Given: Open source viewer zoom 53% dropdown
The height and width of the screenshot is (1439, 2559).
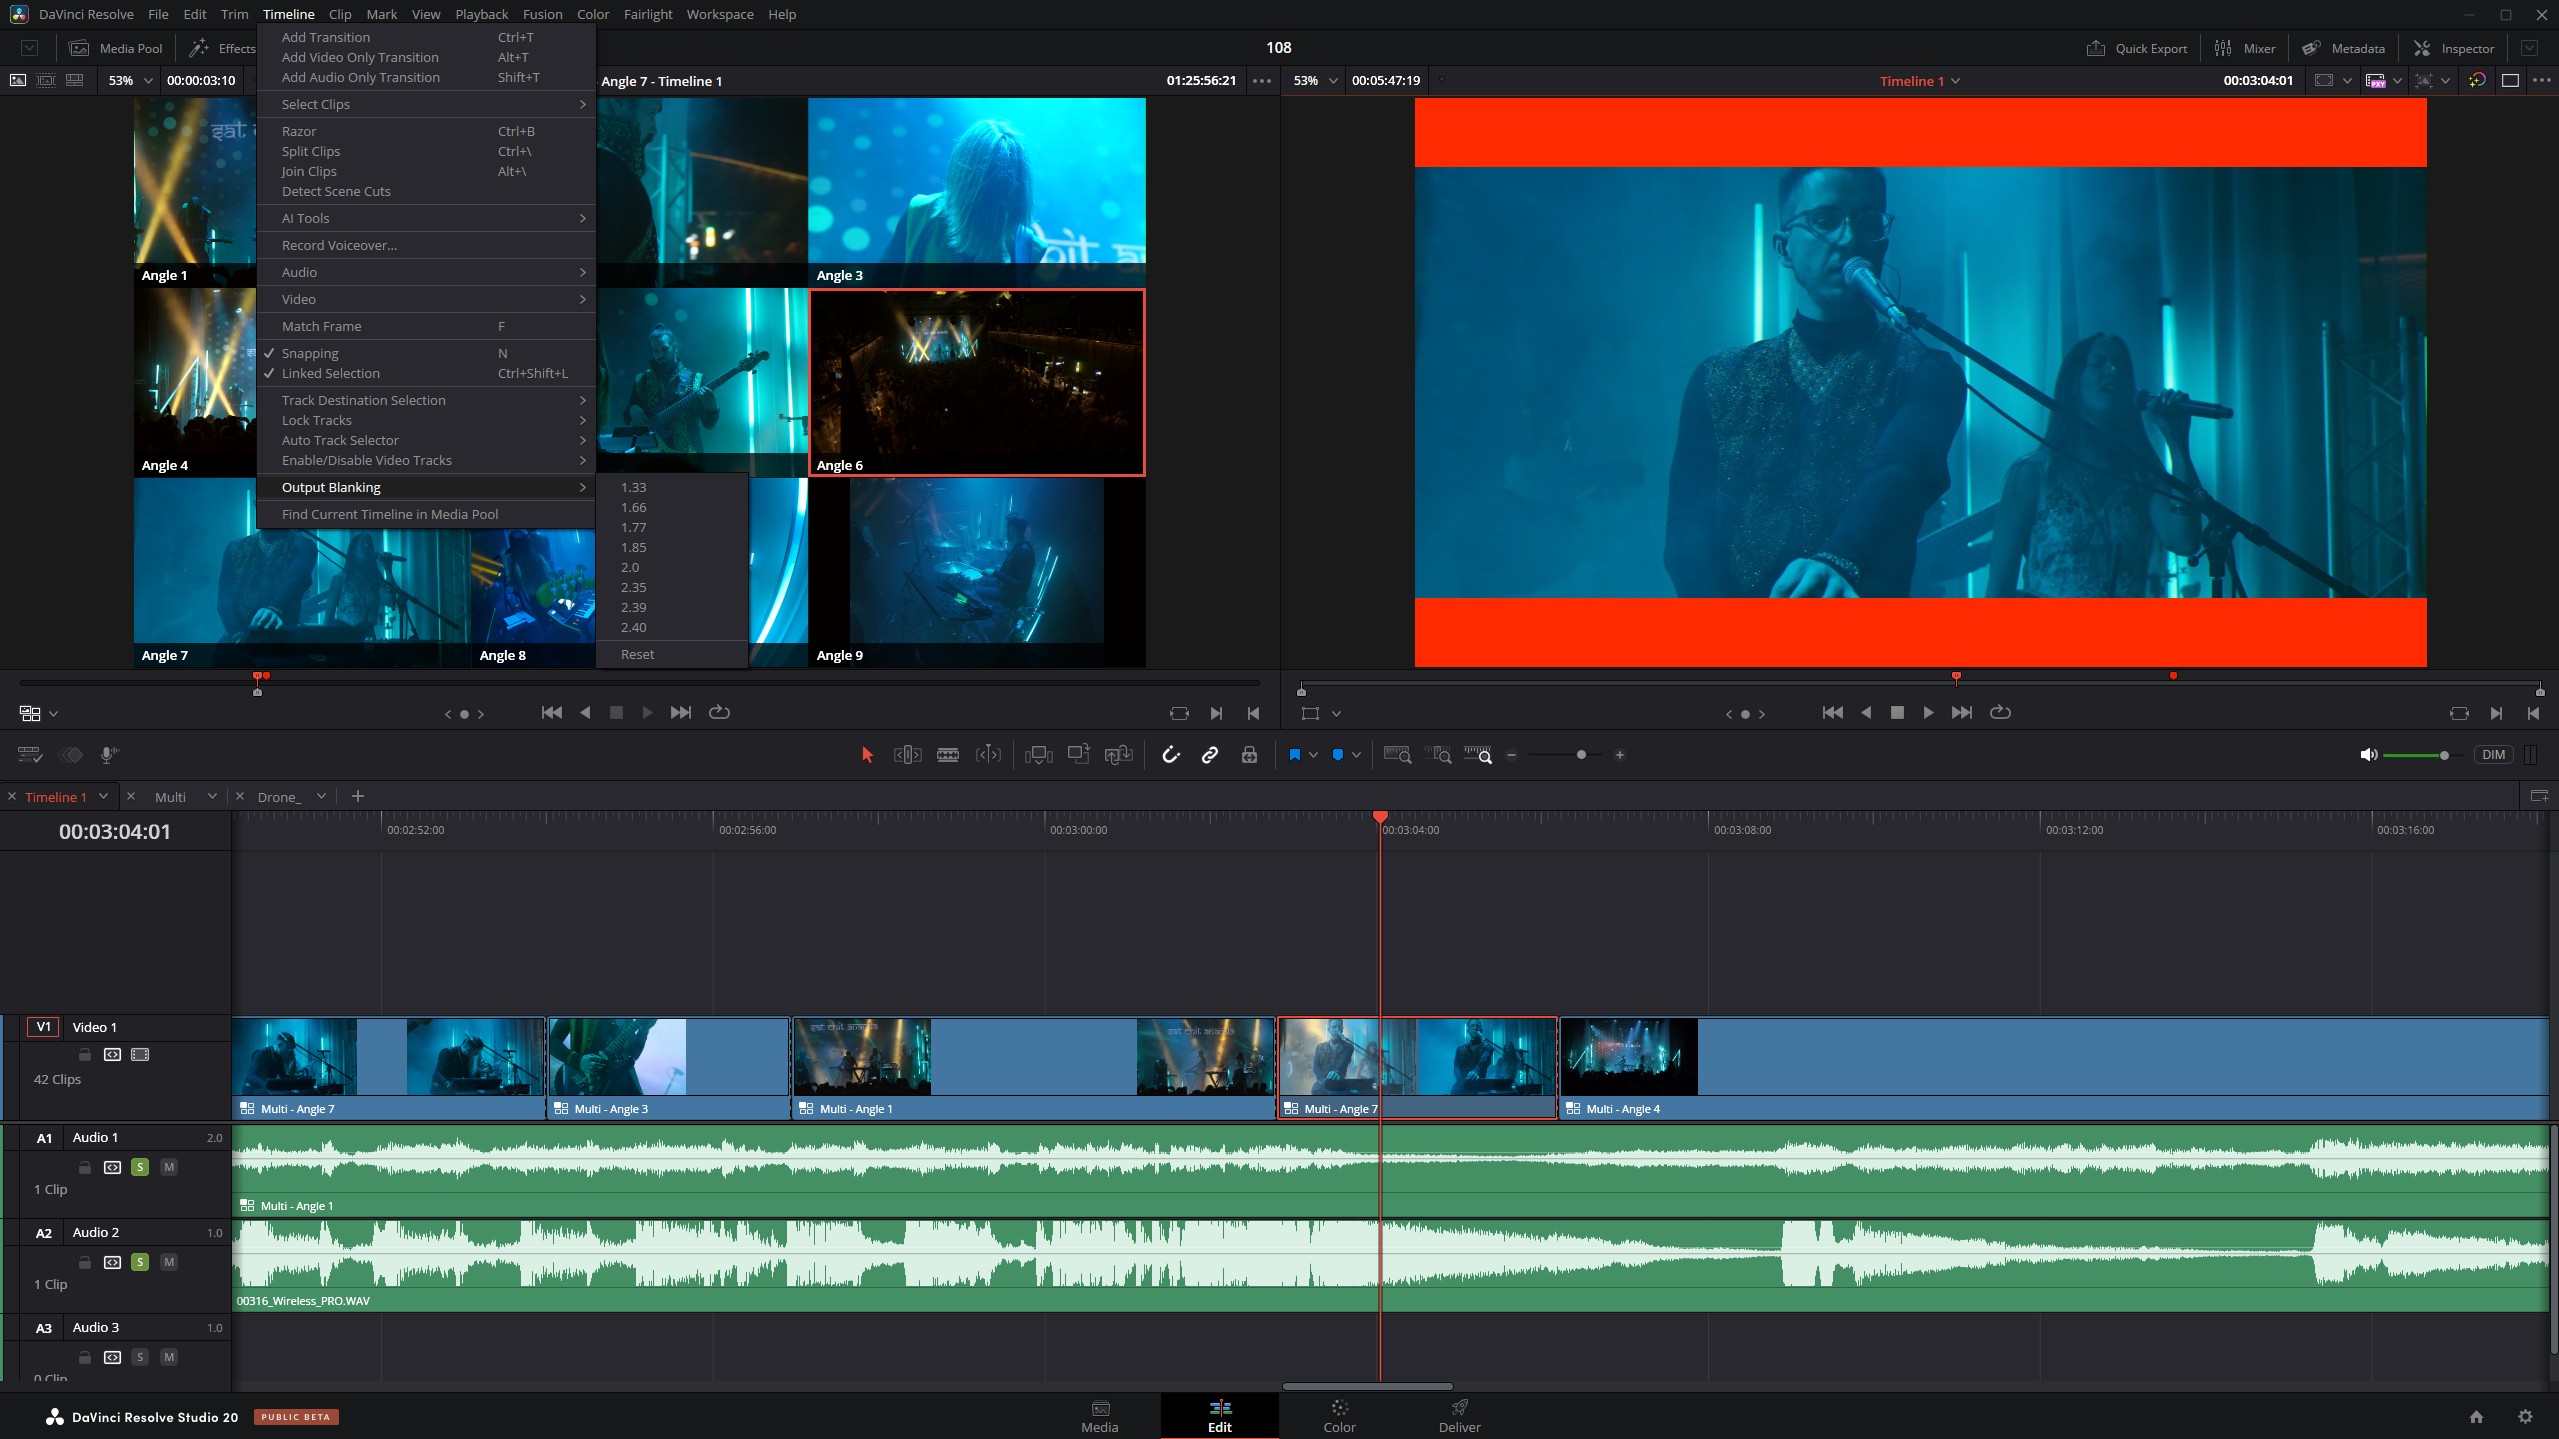Looking at the screenshot, I should point(131,80).
